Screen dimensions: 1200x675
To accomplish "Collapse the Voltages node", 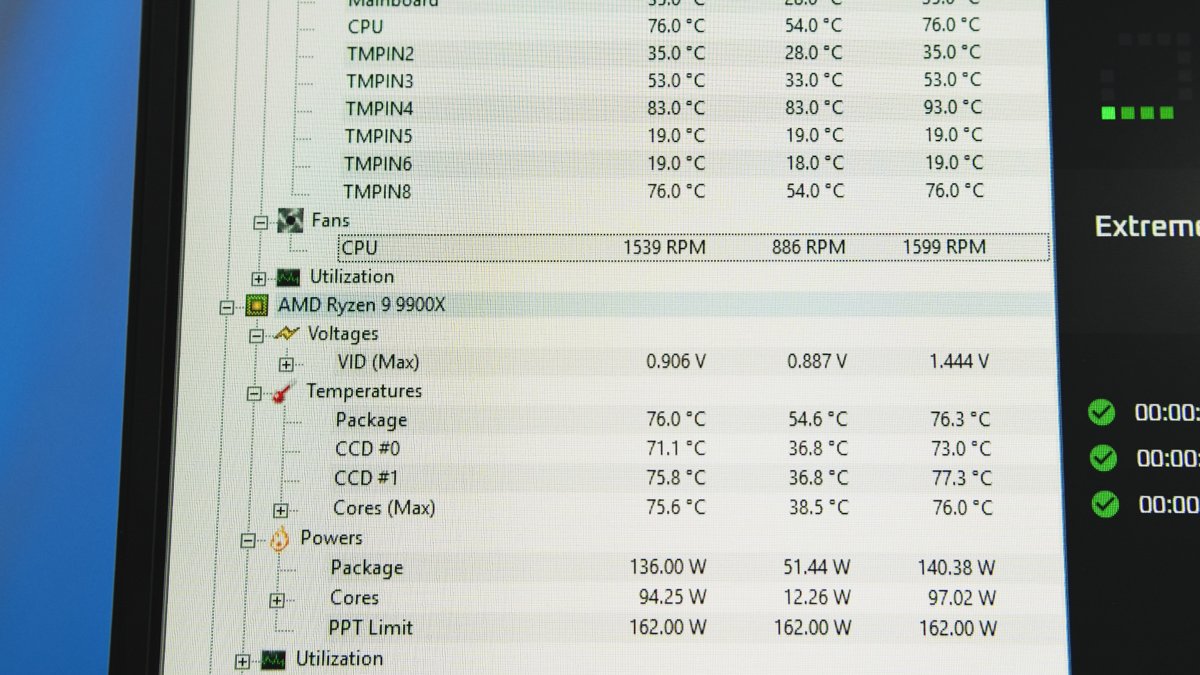I will pos(256,335).
